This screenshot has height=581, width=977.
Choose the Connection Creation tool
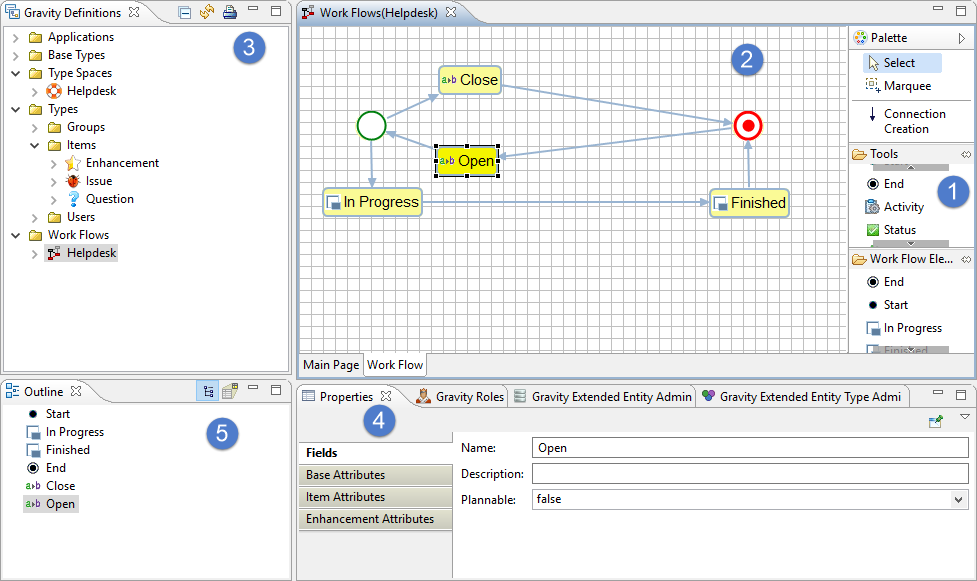click(x=913, y=121)
